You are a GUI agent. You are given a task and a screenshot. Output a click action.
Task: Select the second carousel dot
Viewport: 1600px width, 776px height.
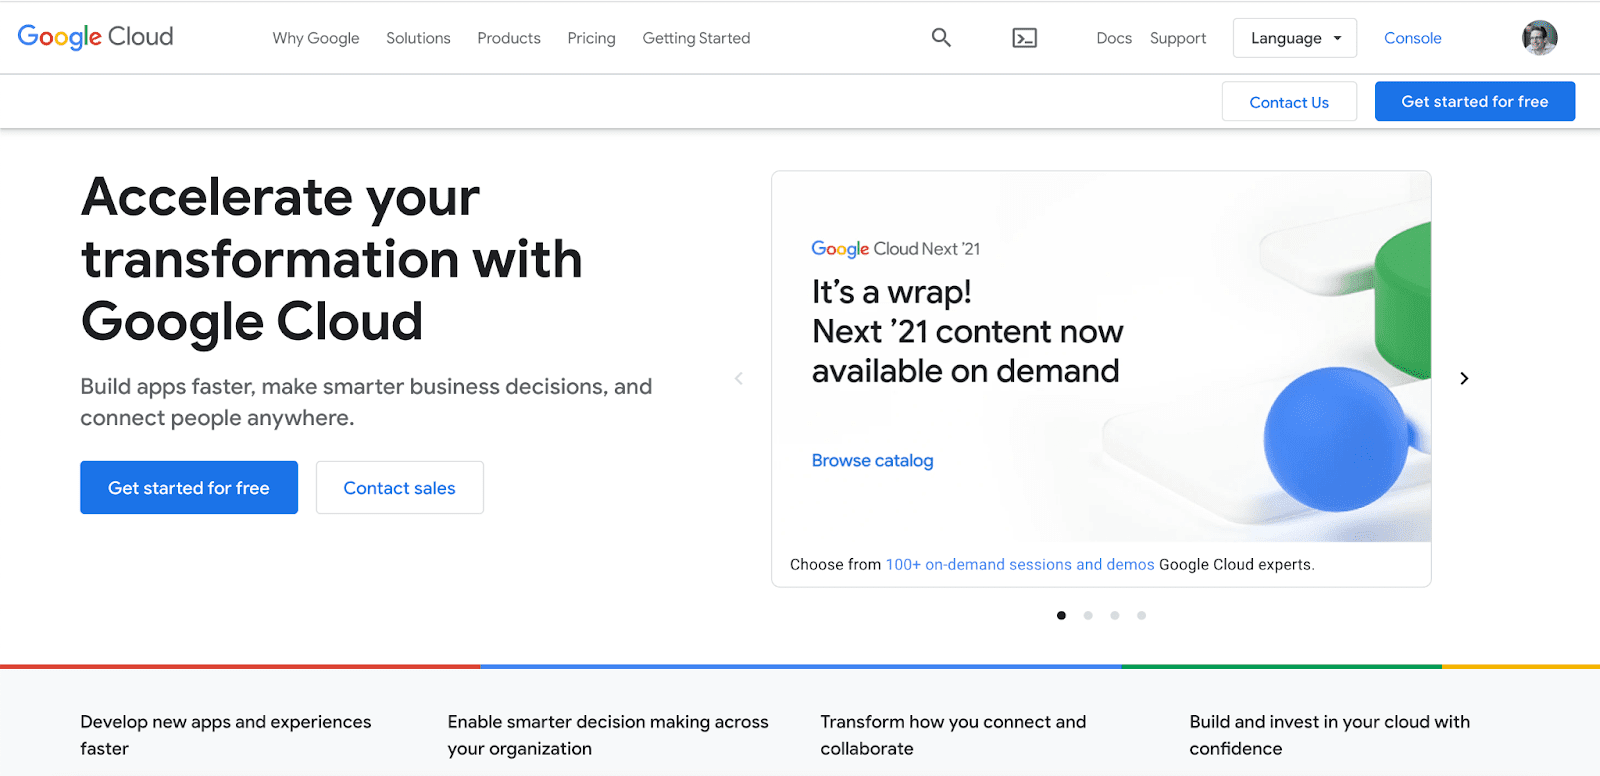1088,615
